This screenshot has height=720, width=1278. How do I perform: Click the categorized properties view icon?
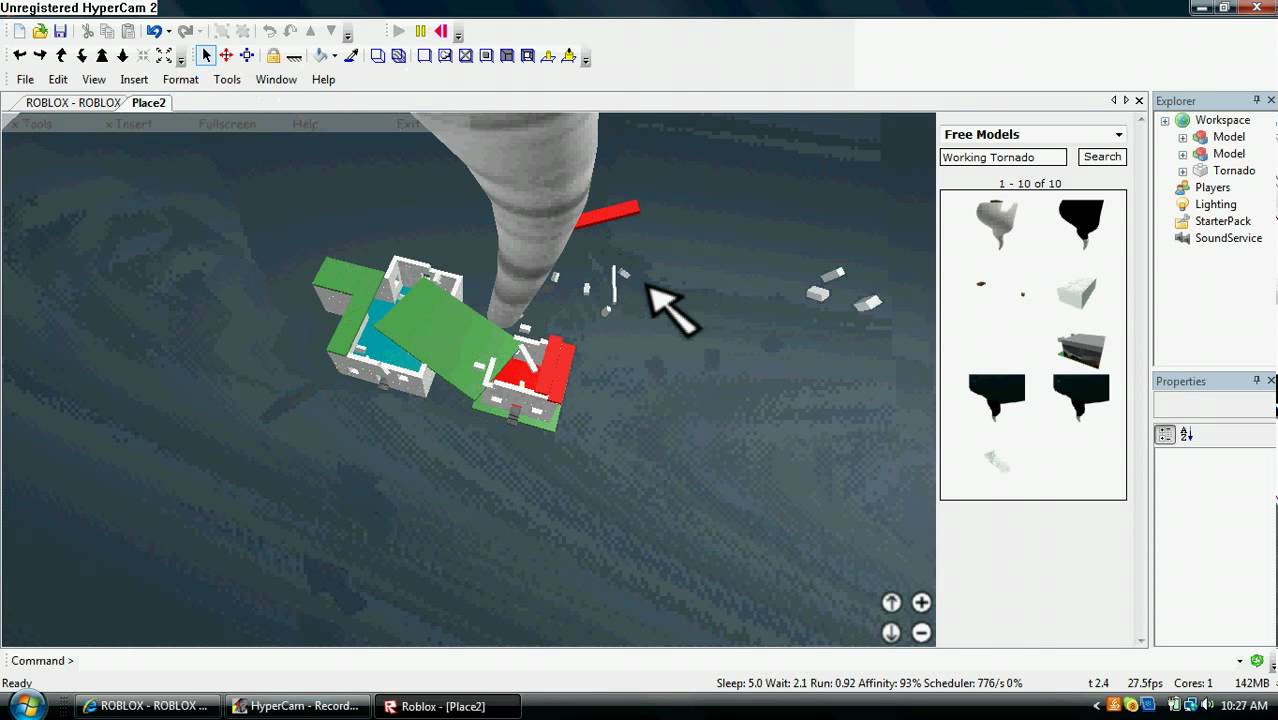coord(1165,435)
